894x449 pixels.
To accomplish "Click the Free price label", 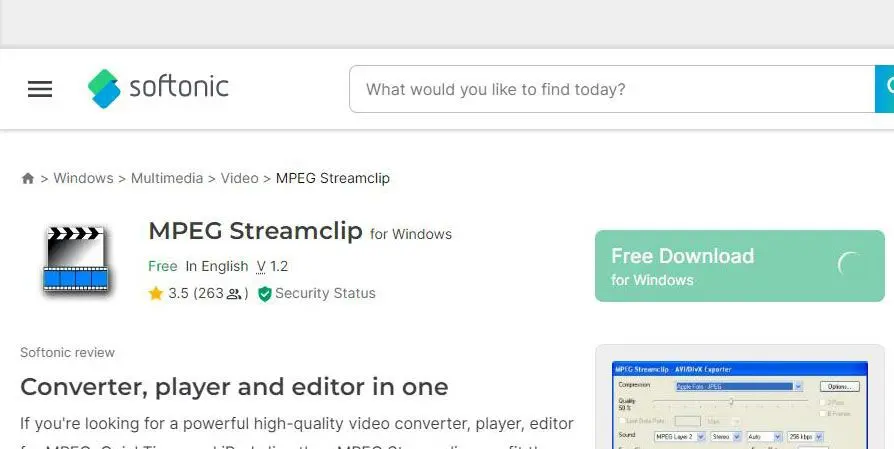I will (163, 266).
